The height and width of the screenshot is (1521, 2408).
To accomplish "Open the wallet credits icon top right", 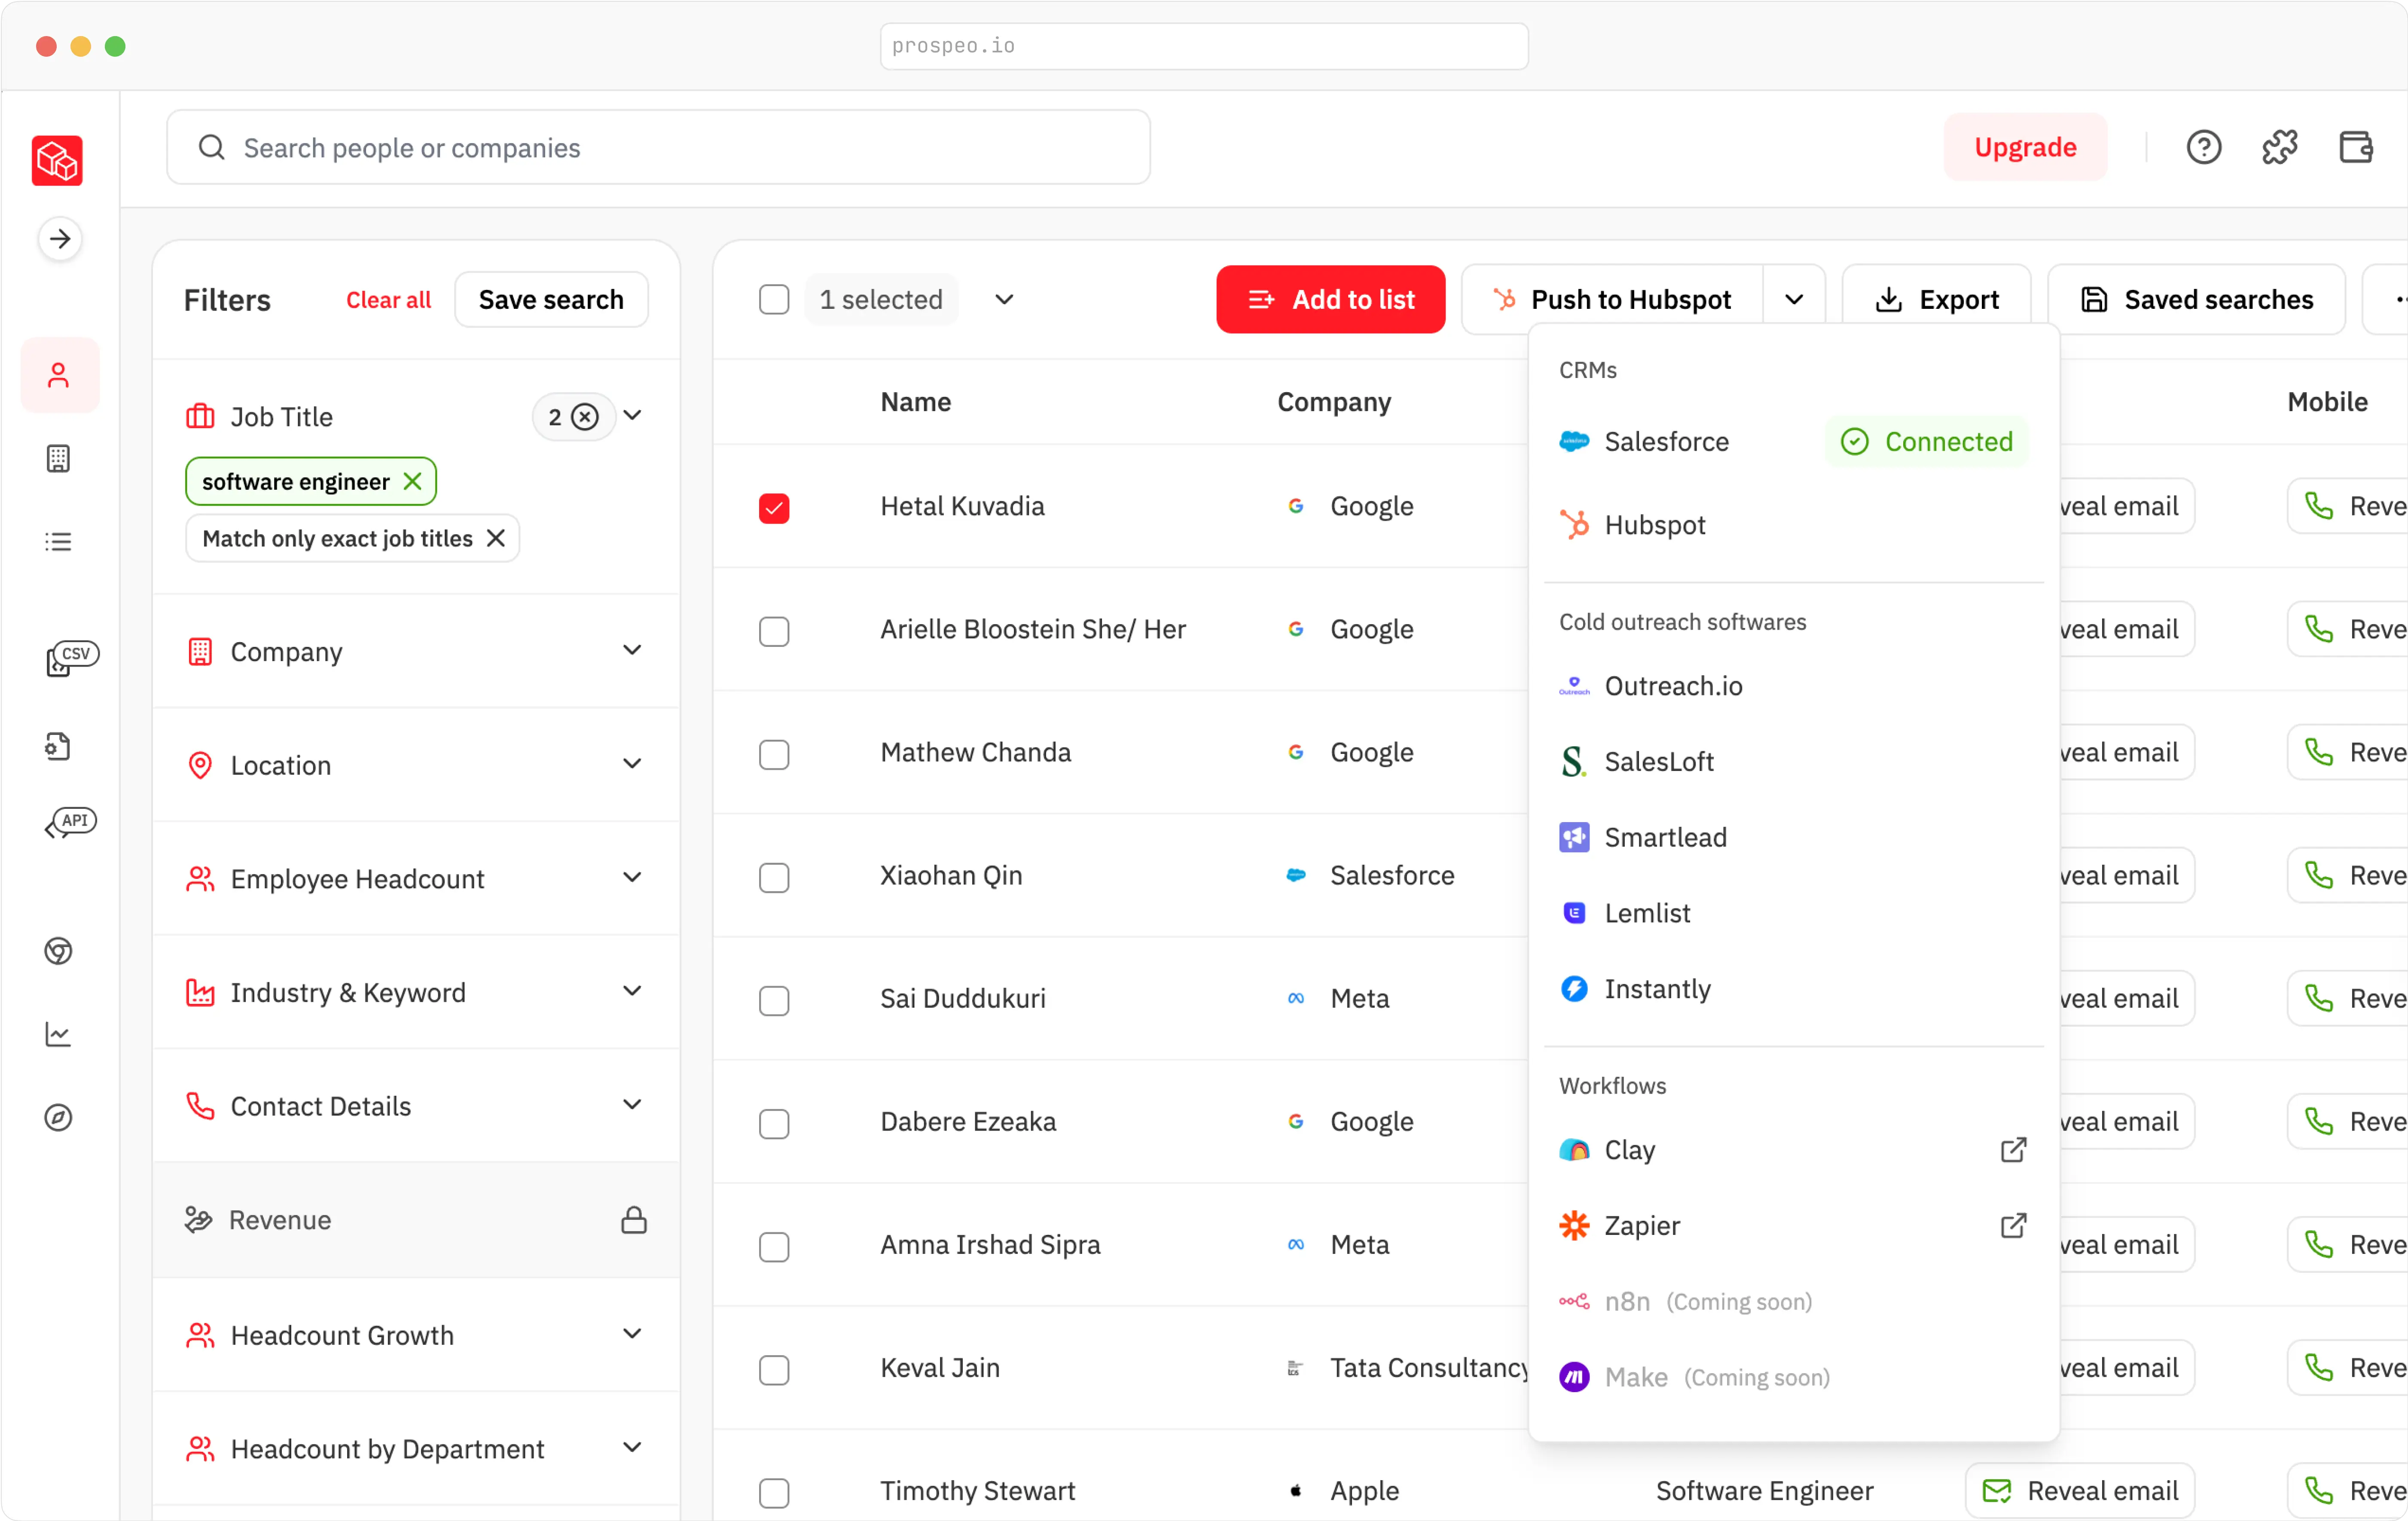I will coord(2357,146).
